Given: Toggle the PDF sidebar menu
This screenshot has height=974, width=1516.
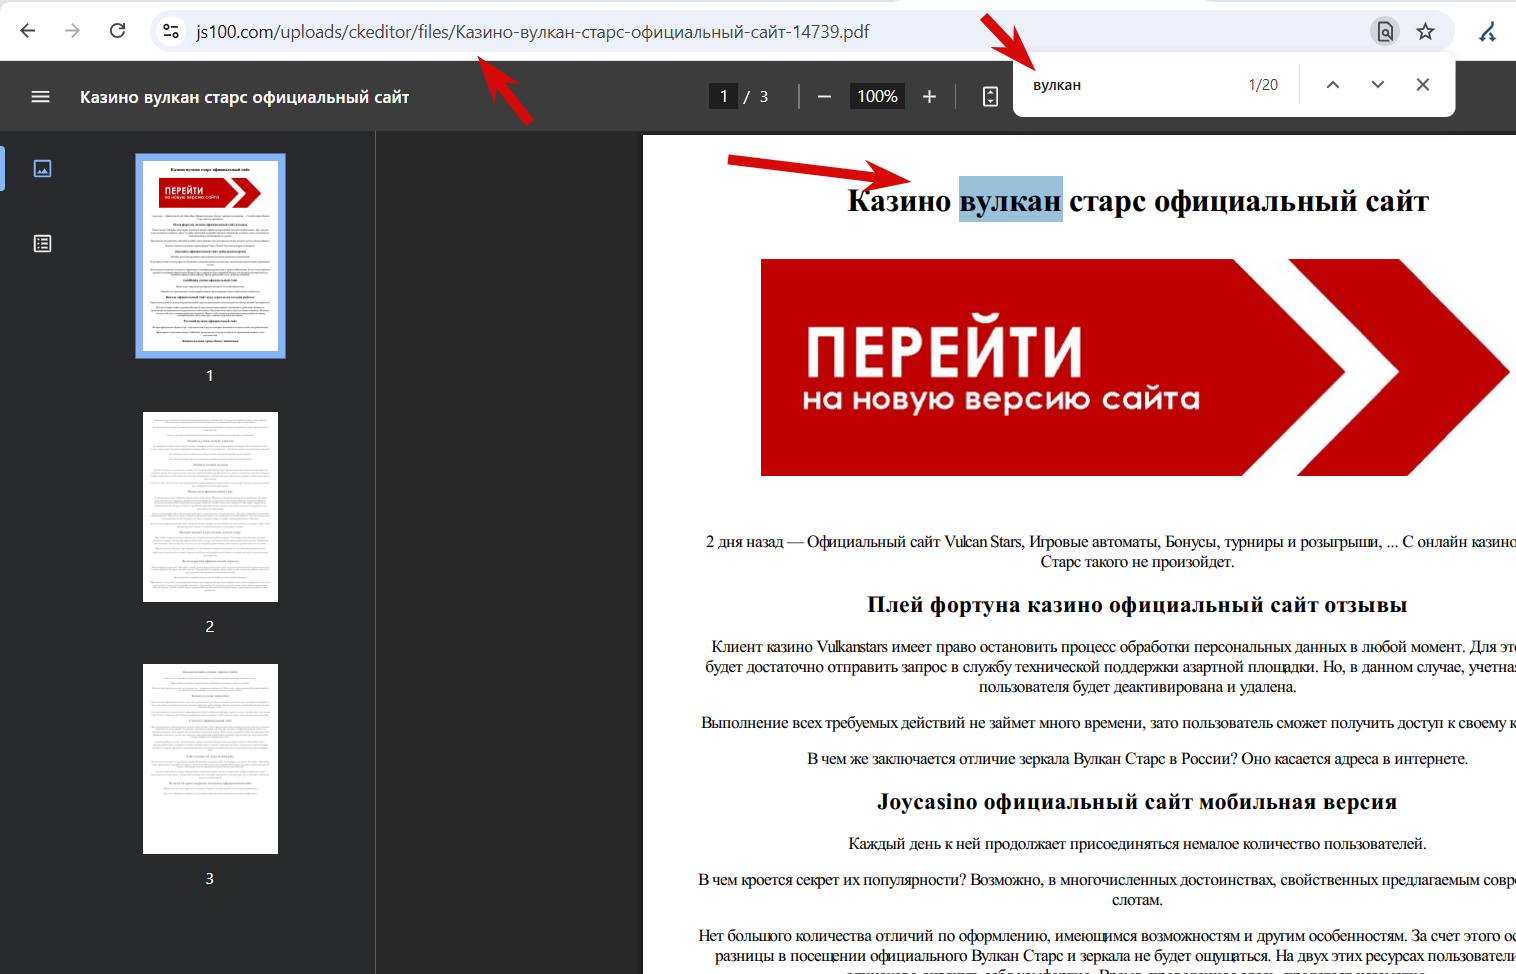Looking at the screenshot, I should (x=40, y=97).
